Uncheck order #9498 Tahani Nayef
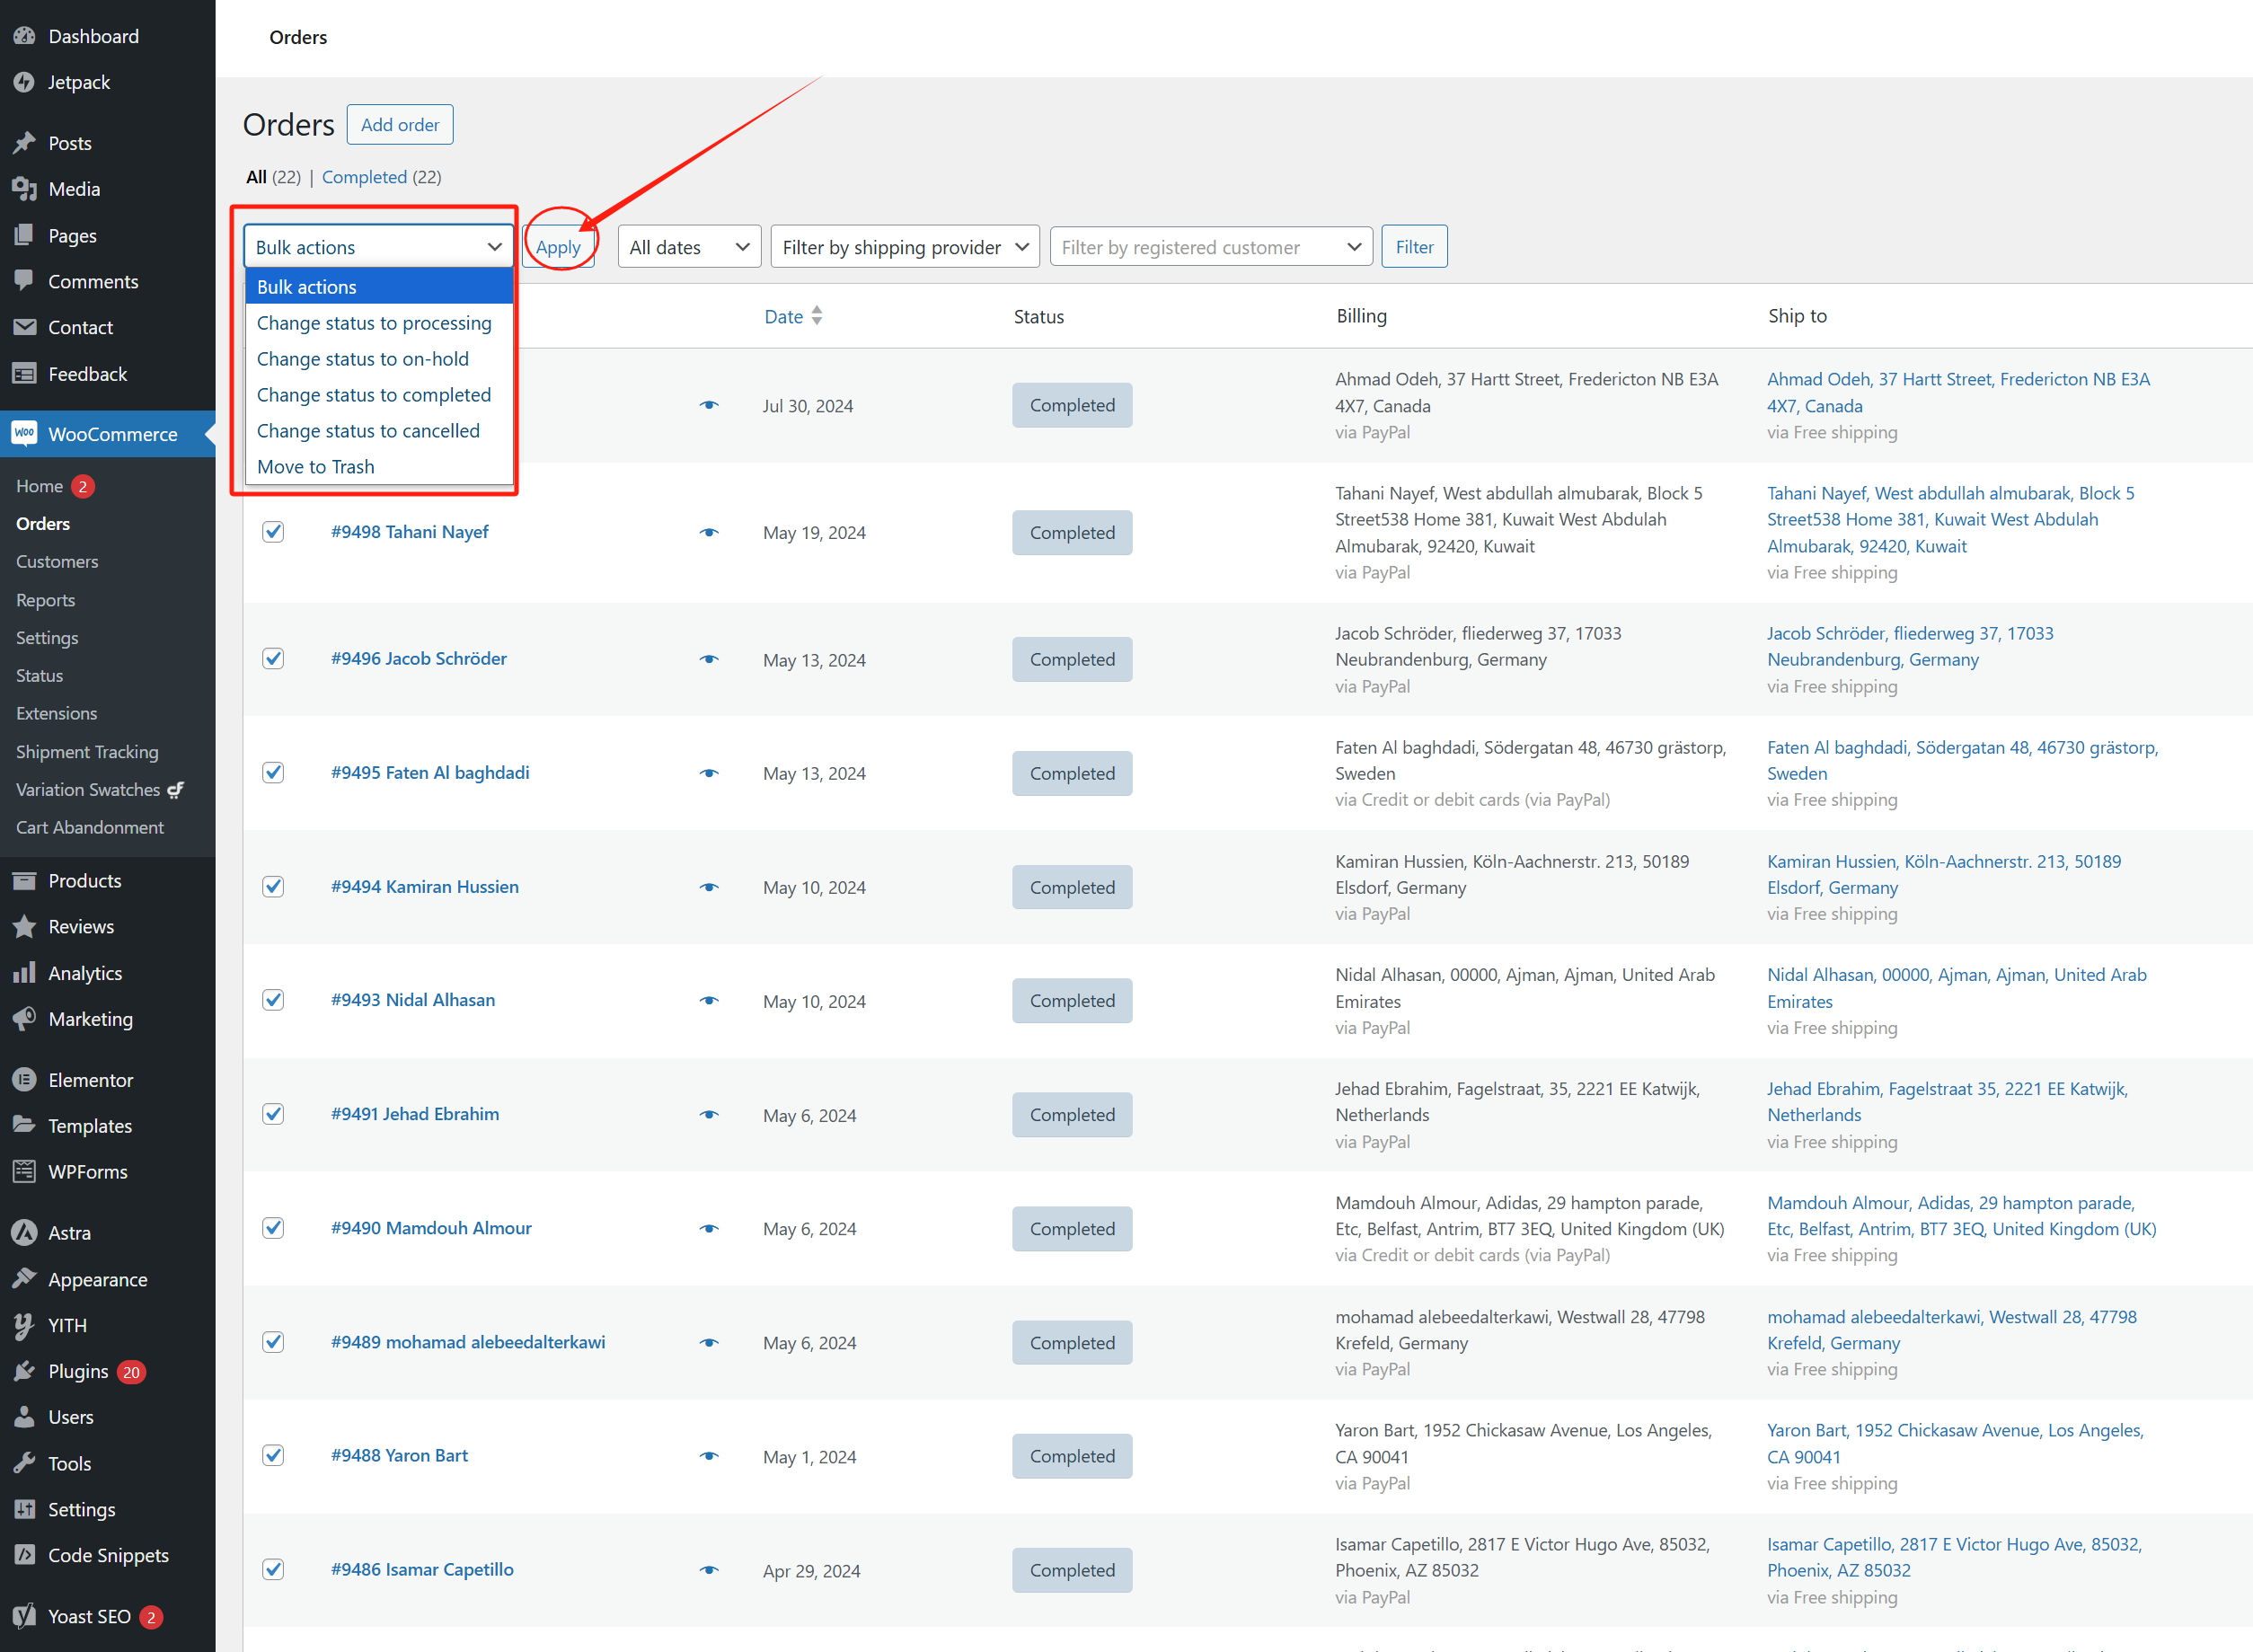The height and width of the screenshot is (1652, 2253). coord(273,531)
